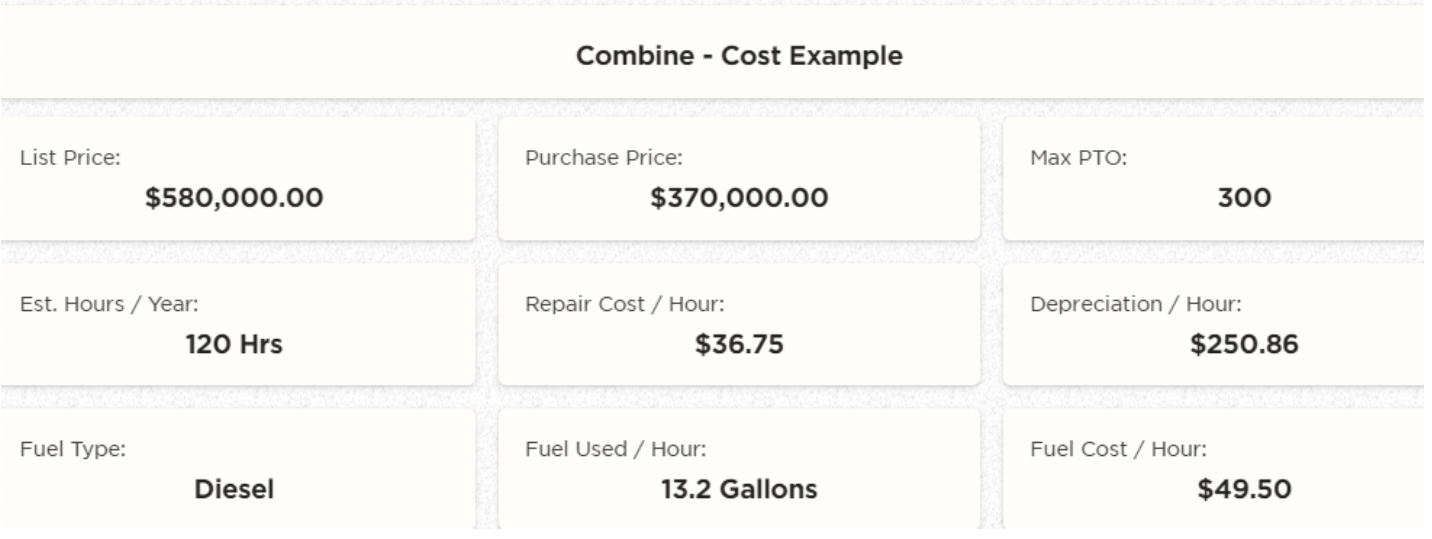Image resolution: width=1432 pixels, height=539 pixels.
Task: Click the $580,000.00 list price value
Action: click(234, 199)
